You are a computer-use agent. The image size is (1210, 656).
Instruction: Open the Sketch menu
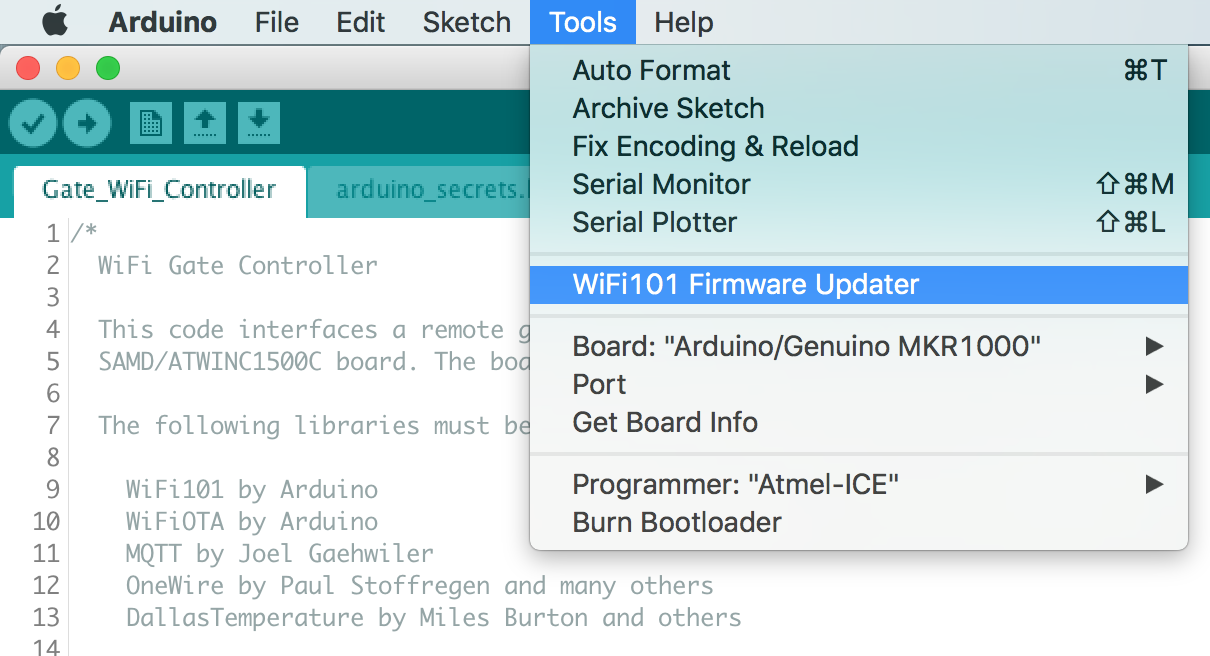click(467, 22)
